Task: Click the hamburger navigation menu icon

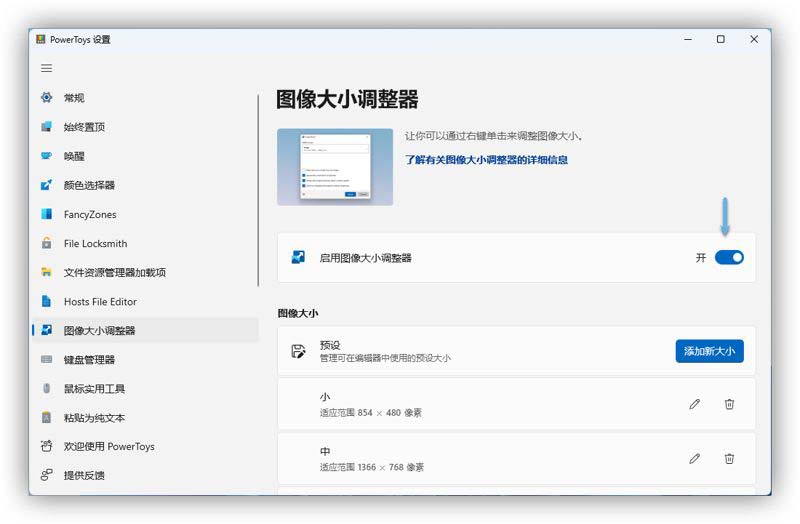Action: [x=46, y=68]
